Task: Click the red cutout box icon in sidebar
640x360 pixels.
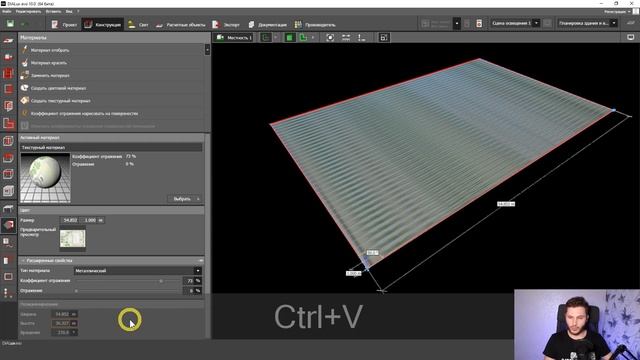Action: [8, 174]
